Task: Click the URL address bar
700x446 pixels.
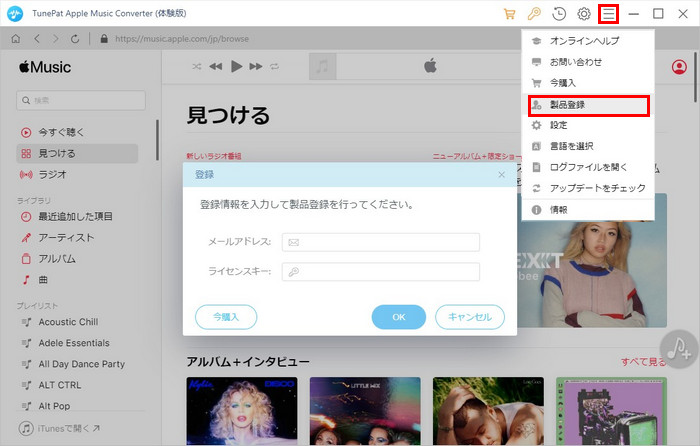Action: (x=182, y=39)
